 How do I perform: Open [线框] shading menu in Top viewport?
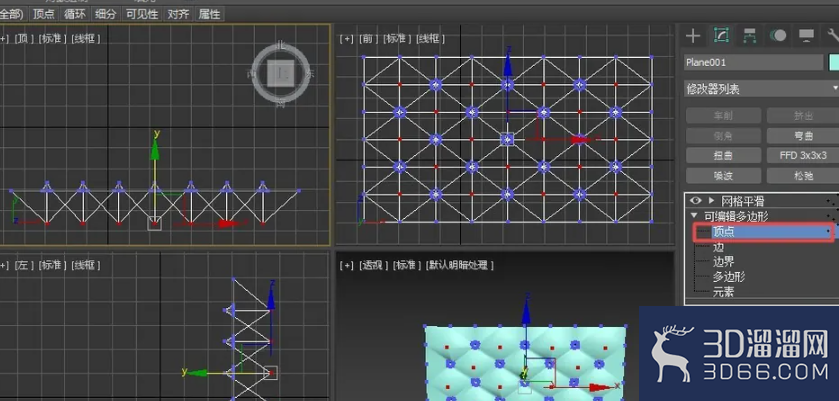coord(86,39)
